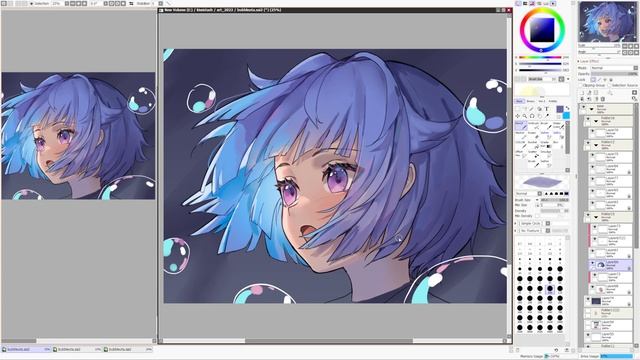This screenshot has height=360, width=640.
Task: Create a new layer
Action: (581, 92)
